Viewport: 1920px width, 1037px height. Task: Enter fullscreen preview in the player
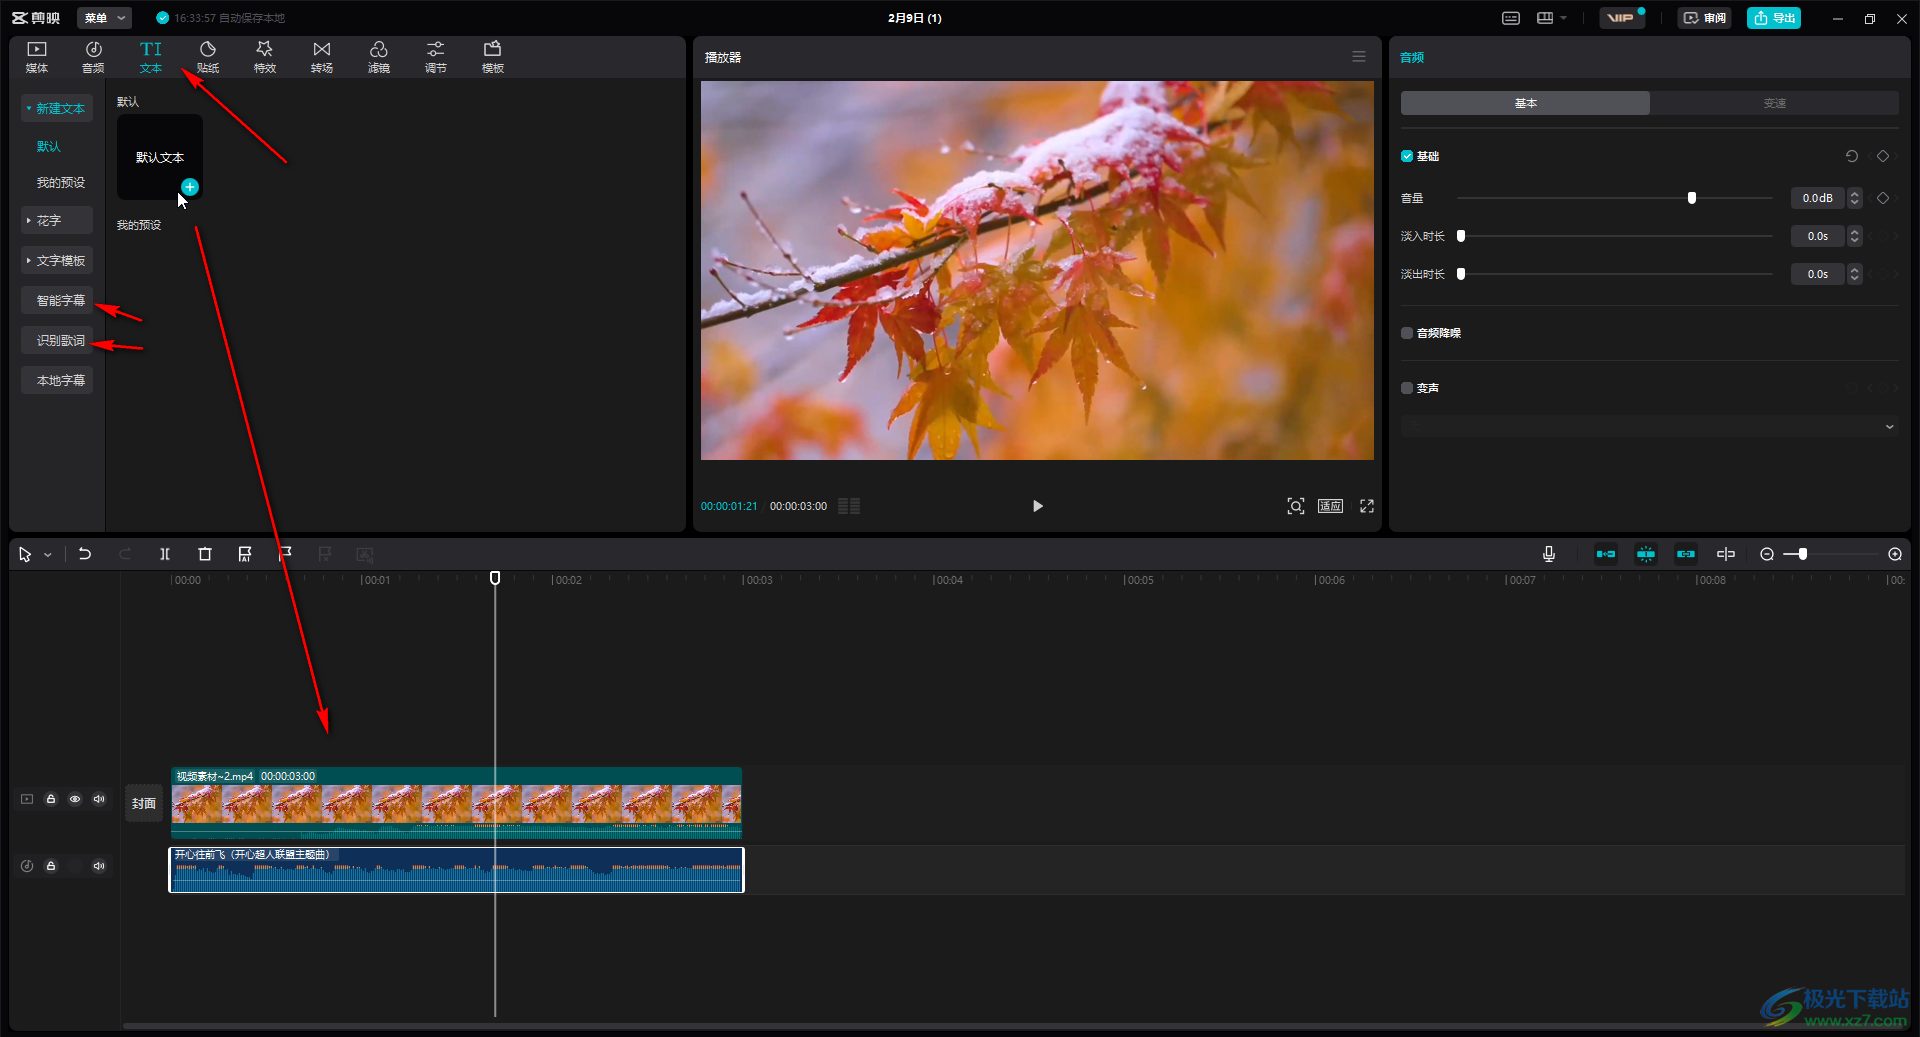click(x=1367, y=506)
